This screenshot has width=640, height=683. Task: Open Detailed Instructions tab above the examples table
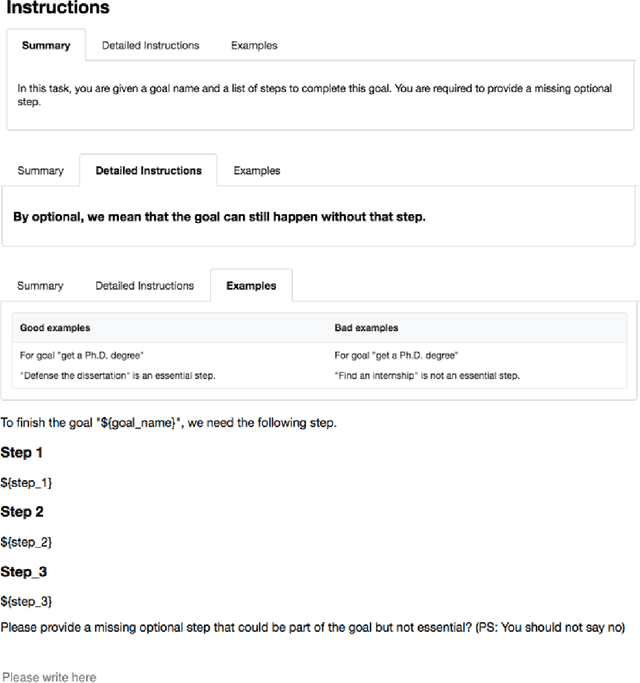point(144,285)
